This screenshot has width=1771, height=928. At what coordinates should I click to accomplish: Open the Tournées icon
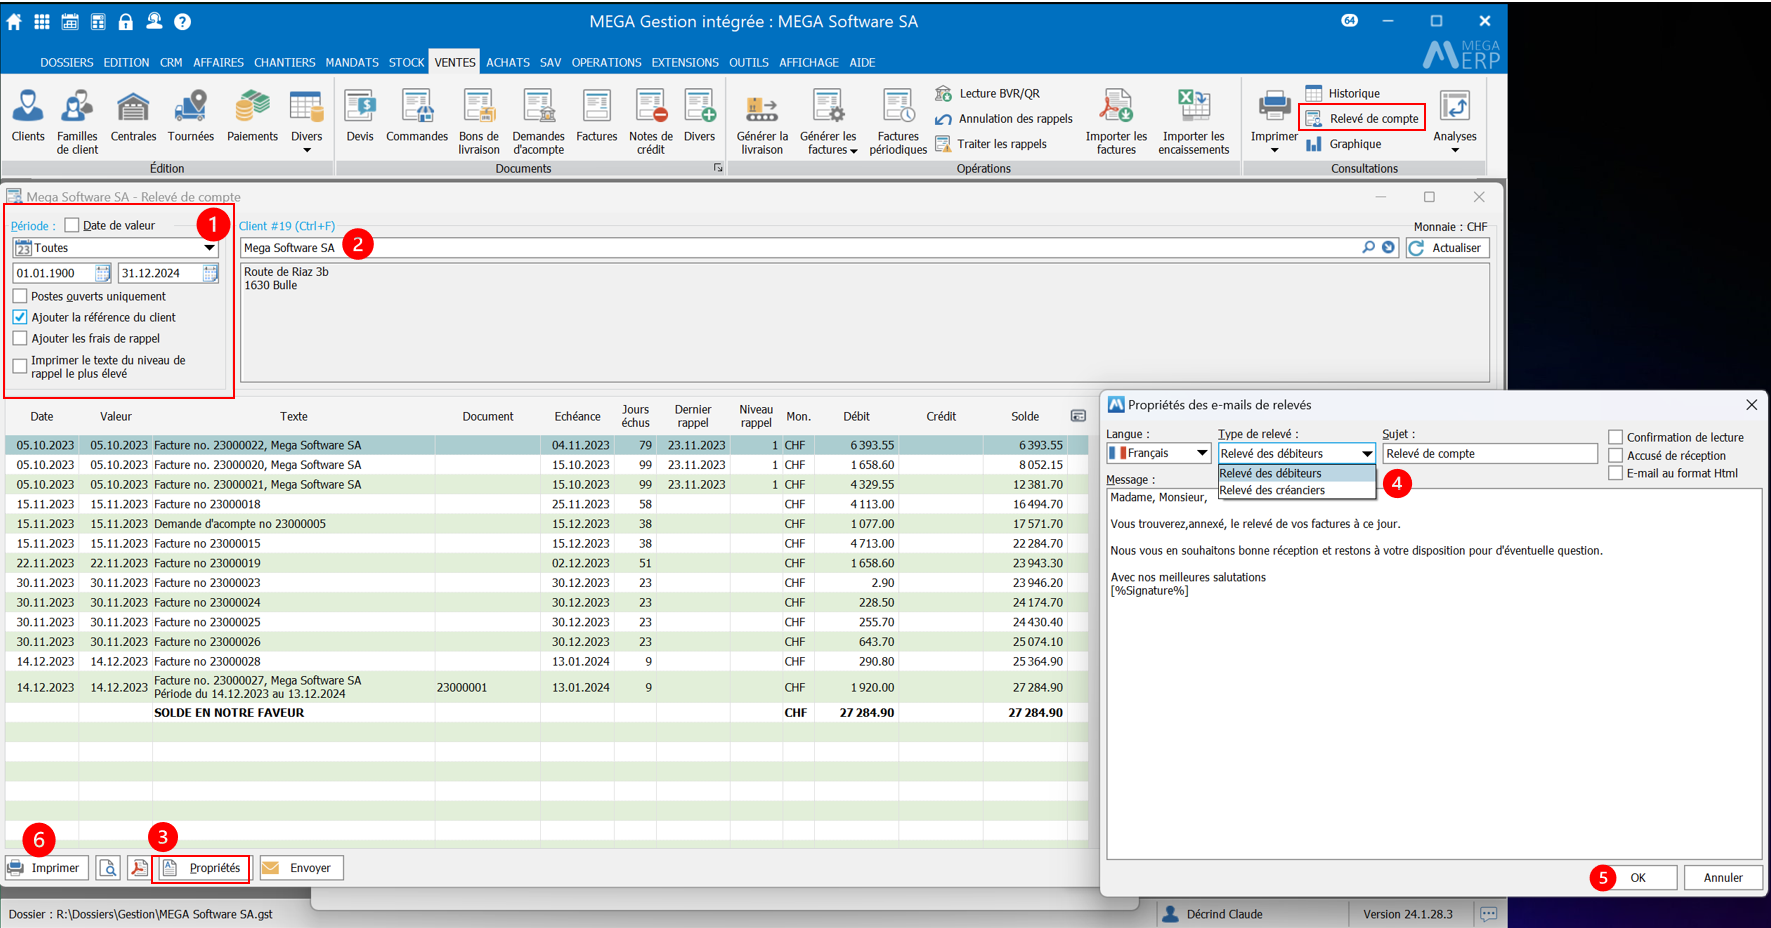point(190,116)
